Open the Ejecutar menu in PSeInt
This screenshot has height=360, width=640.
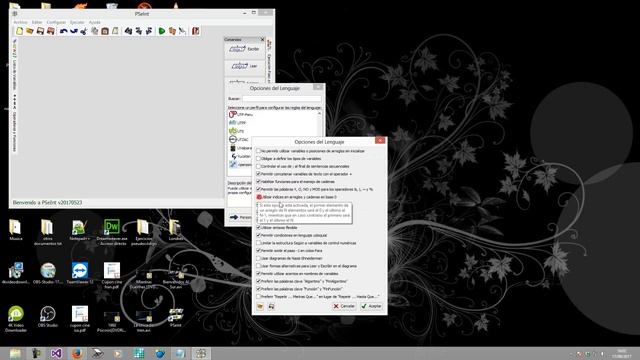(77, 22)
